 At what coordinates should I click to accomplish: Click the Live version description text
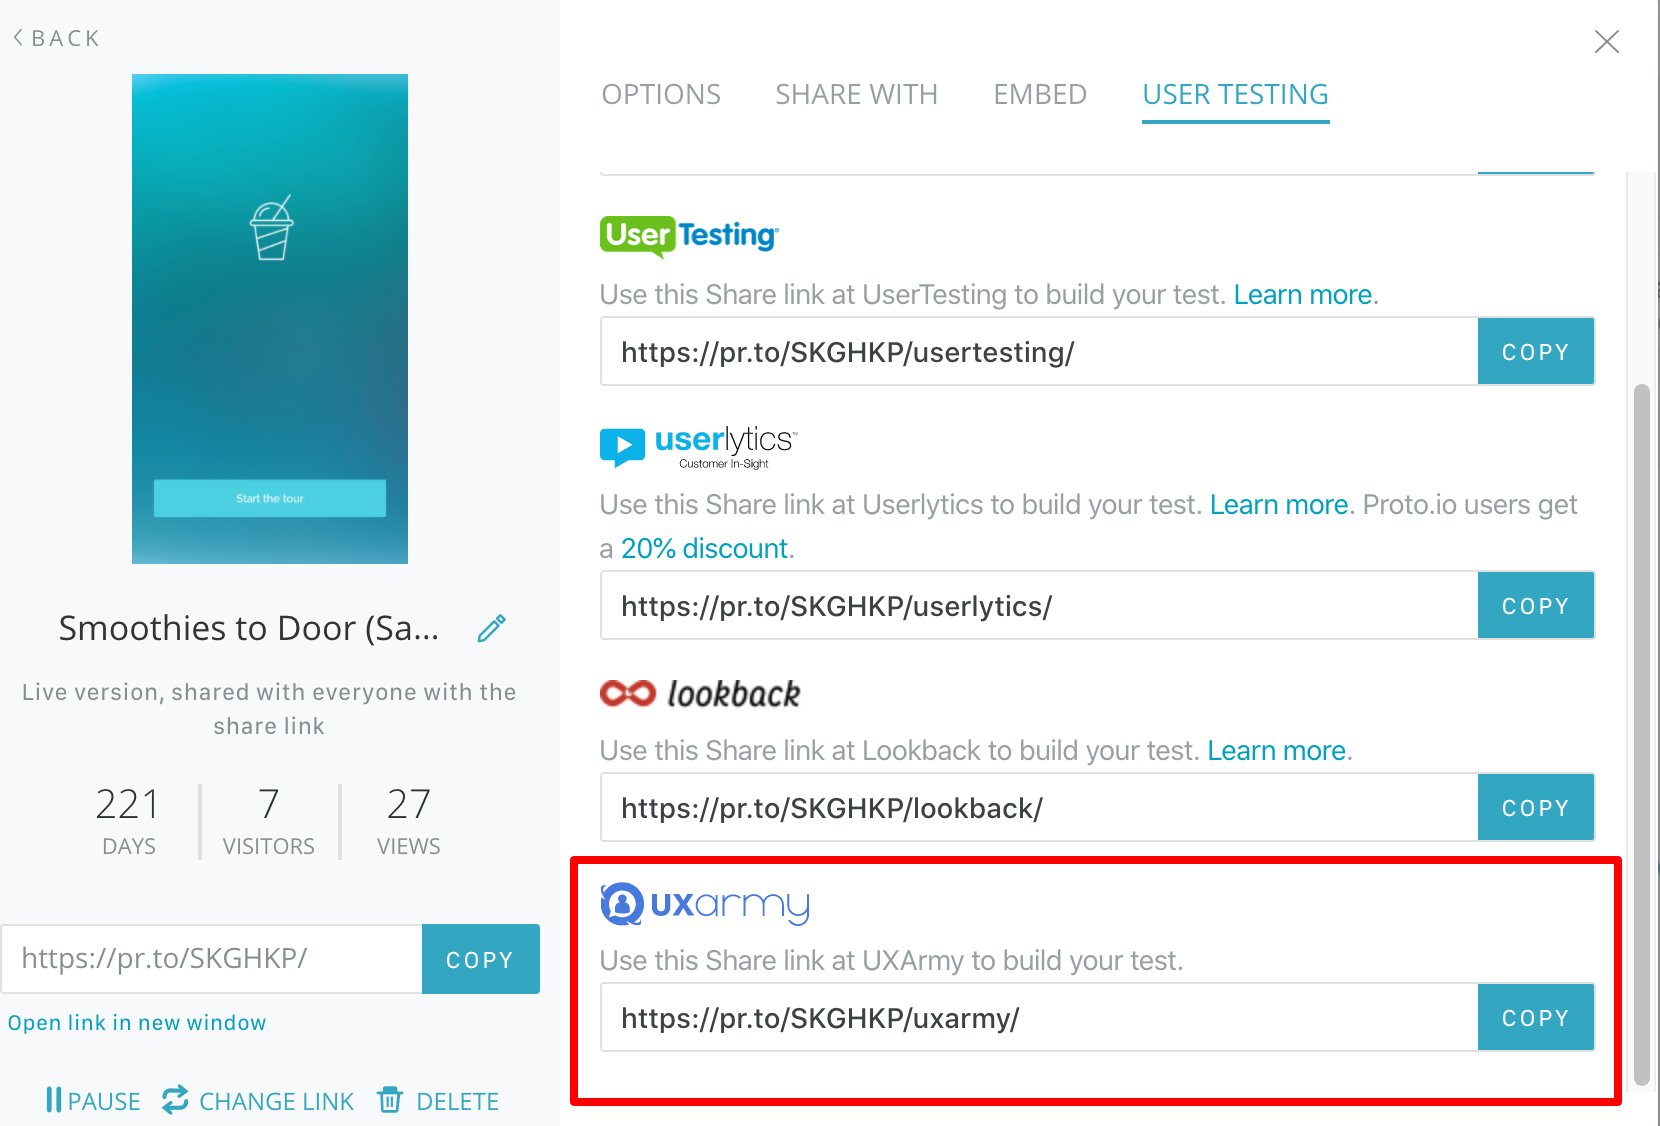tap(269, 709)
